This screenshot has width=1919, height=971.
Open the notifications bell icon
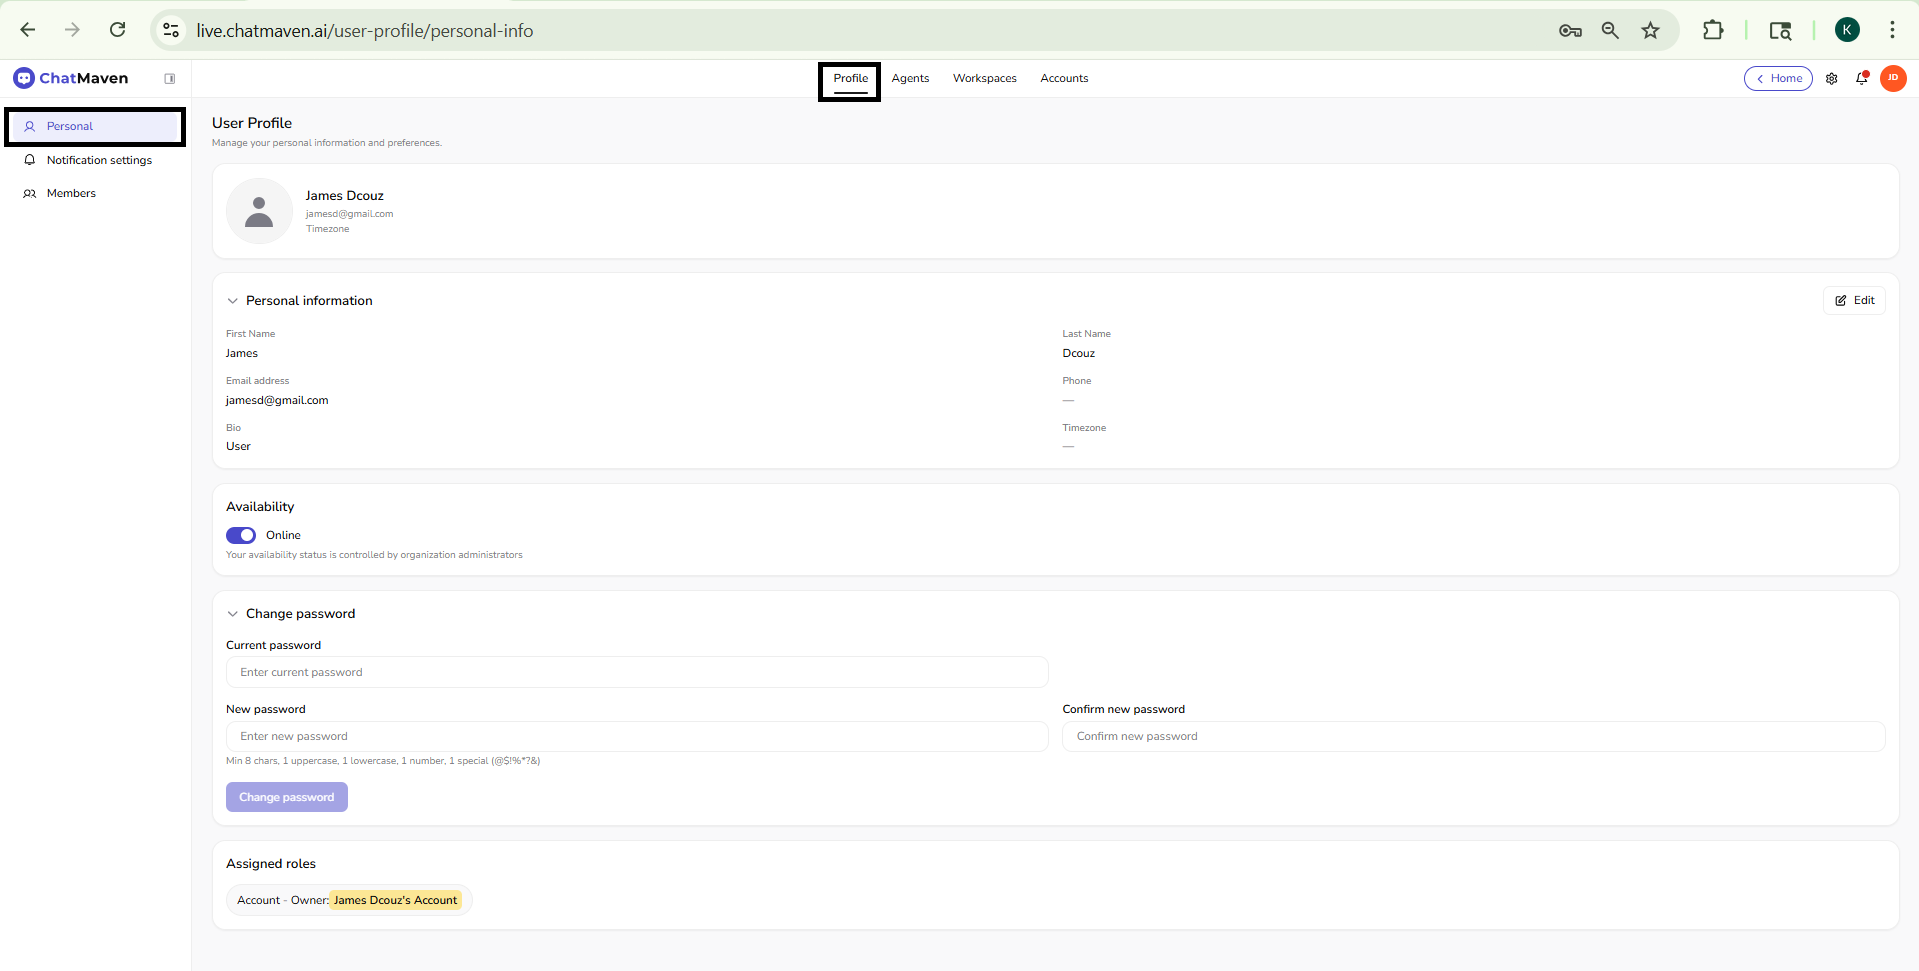click(1862, 78)
